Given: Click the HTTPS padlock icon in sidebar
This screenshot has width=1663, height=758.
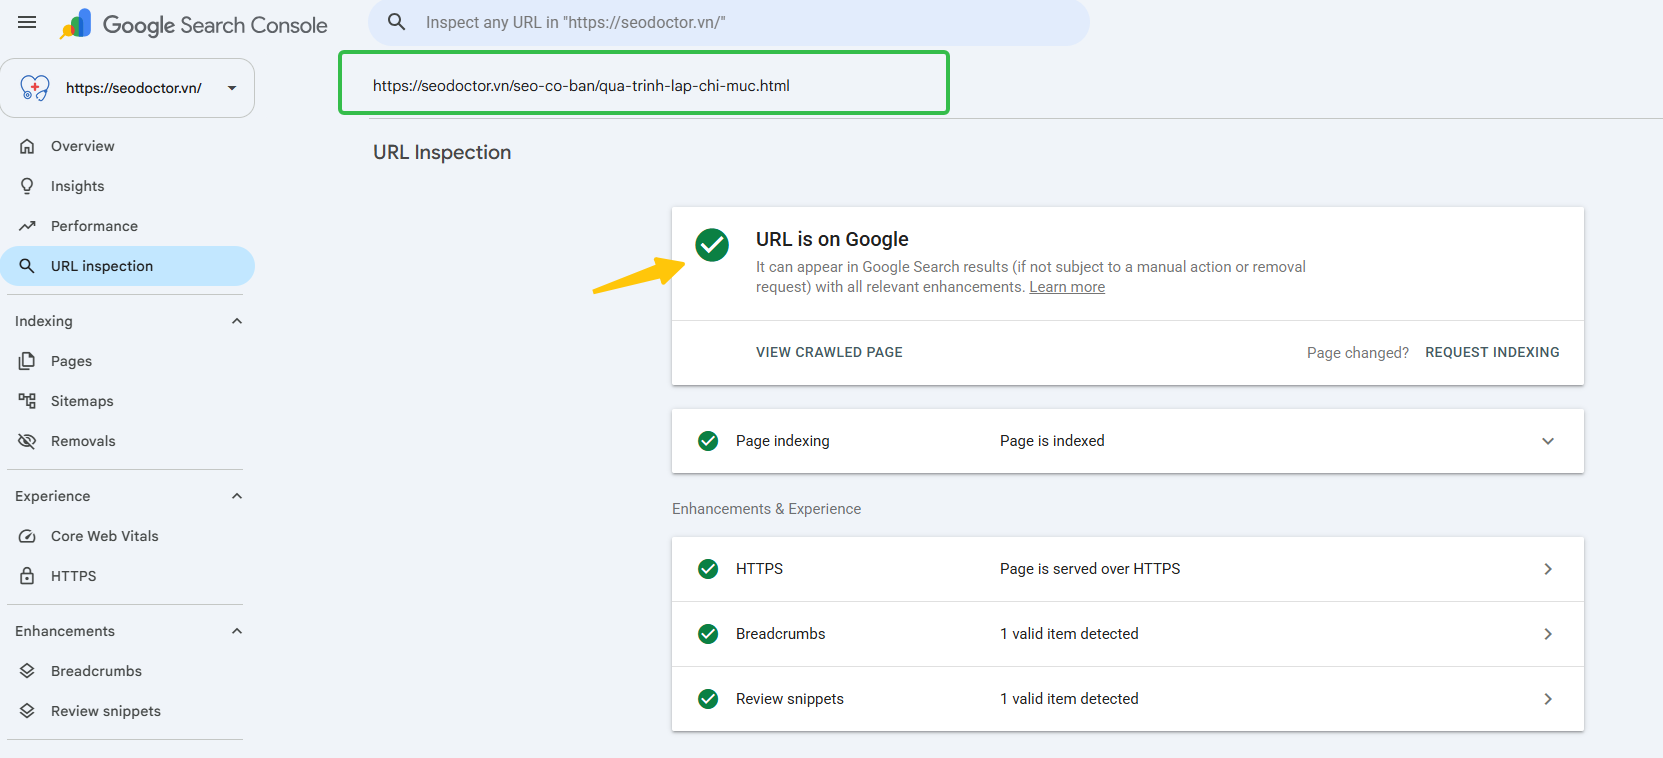Looking at the screenshot, I should click(27, 576).
